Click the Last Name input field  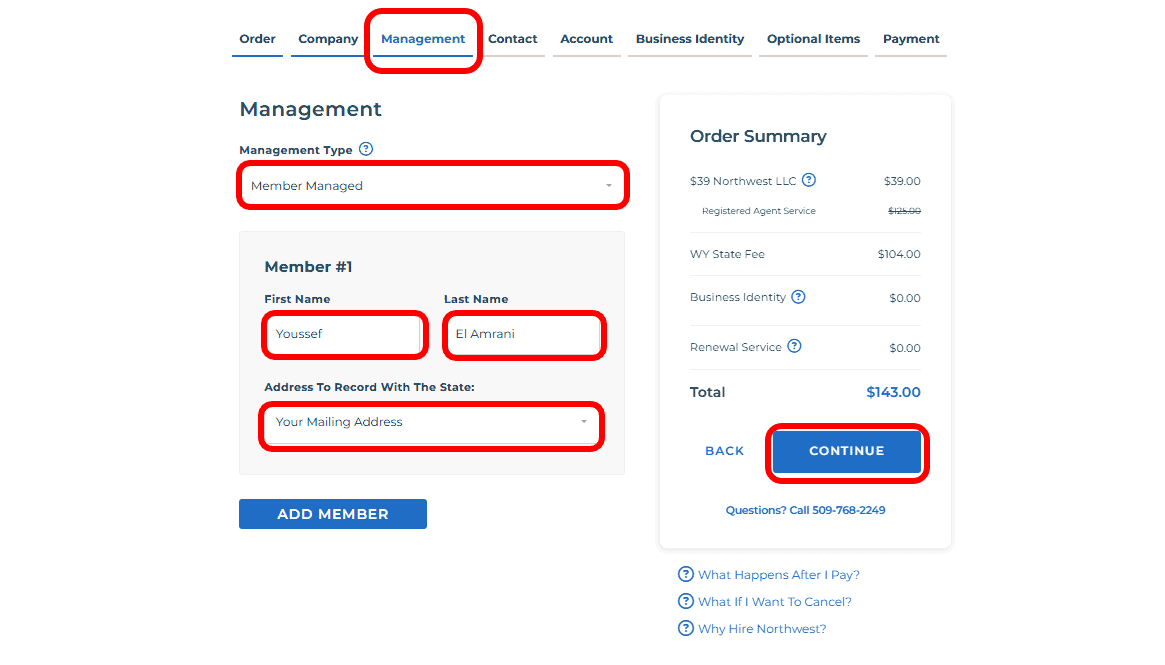click(523, 334)
